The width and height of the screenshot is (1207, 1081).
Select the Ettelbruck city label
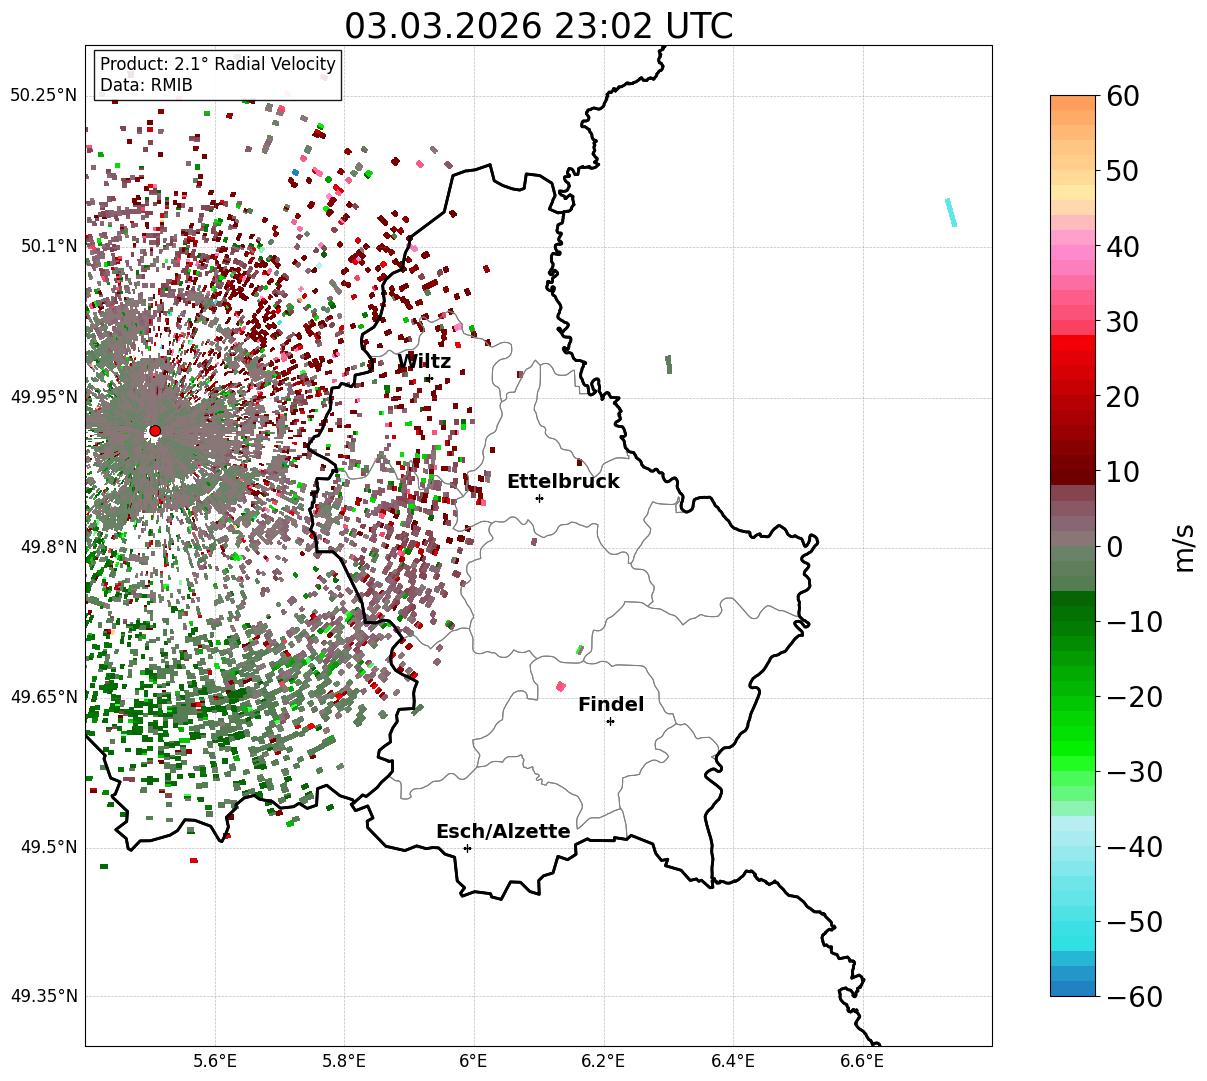click(x=563, y=482)
